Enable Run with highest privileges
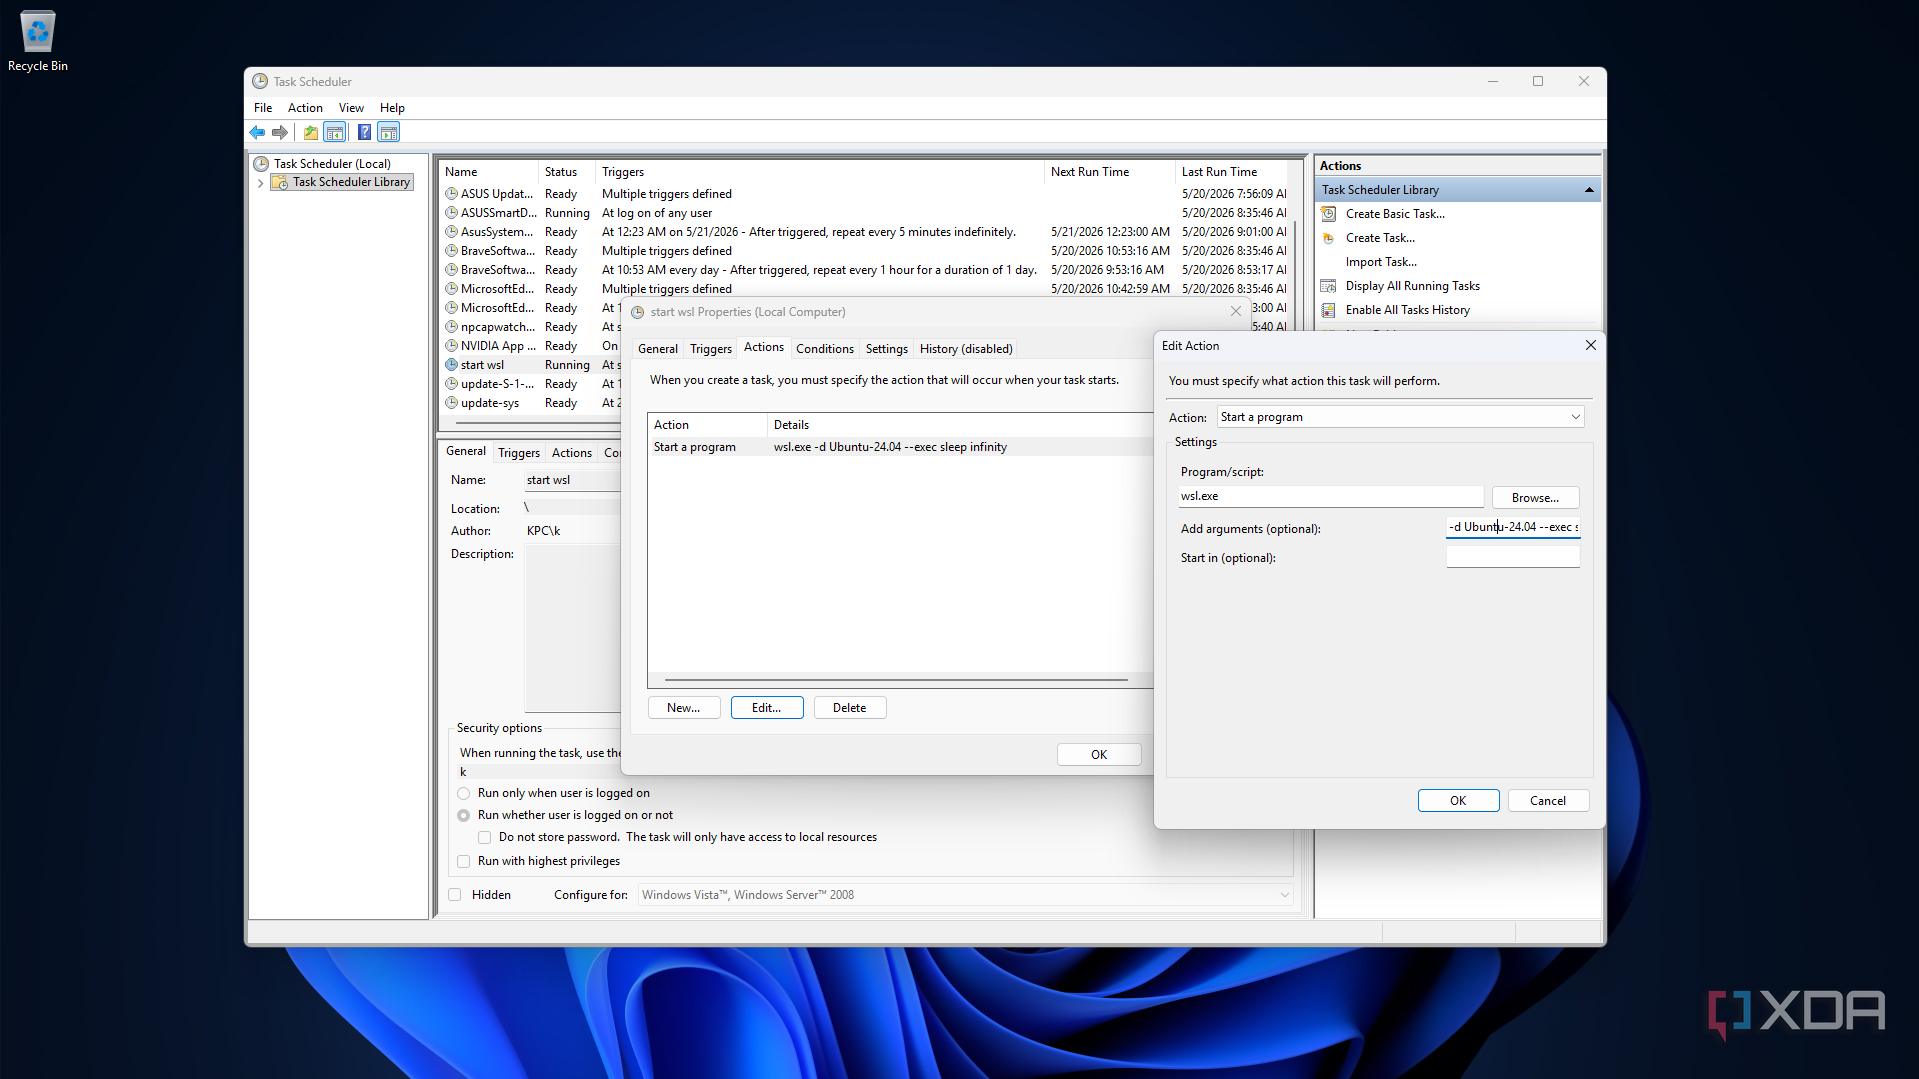1919x1079 pixels. click(464, 861)
